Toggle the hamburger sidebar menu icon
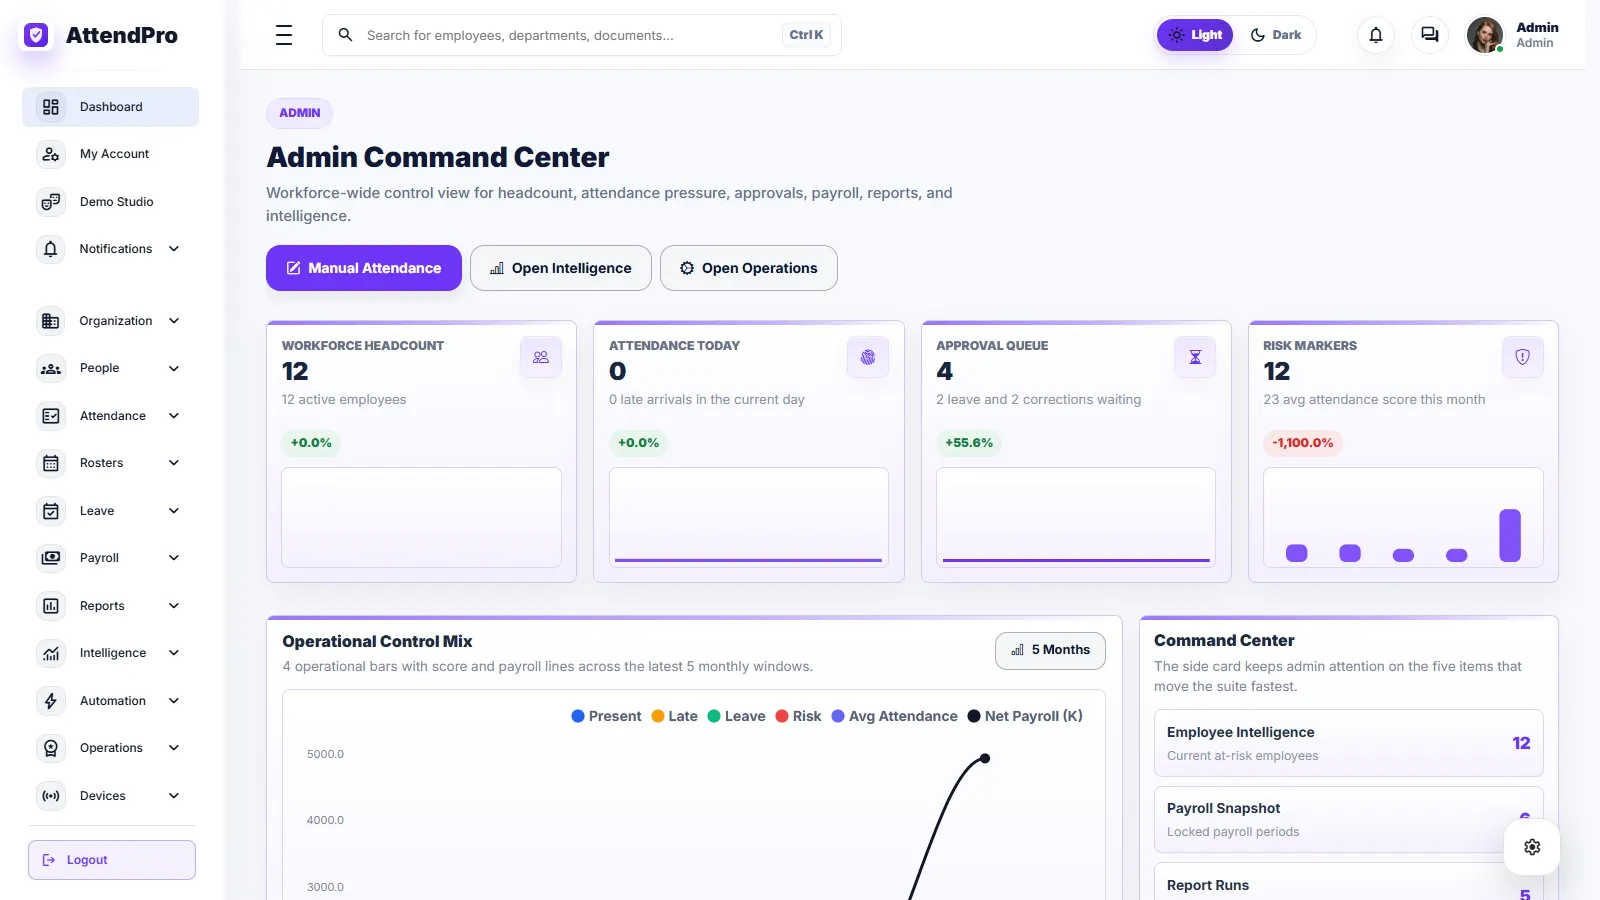 [284, 35]
